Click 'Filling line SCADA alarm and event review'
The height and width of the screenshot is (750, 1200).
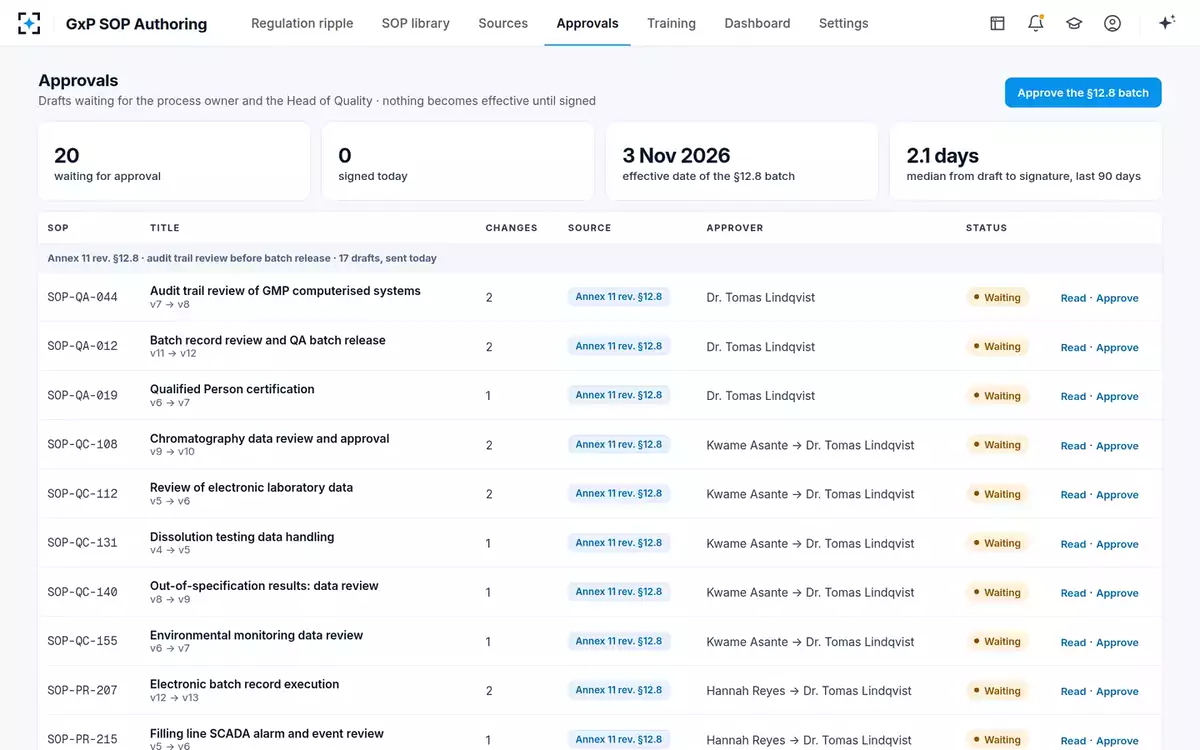(x=267, y=733)
